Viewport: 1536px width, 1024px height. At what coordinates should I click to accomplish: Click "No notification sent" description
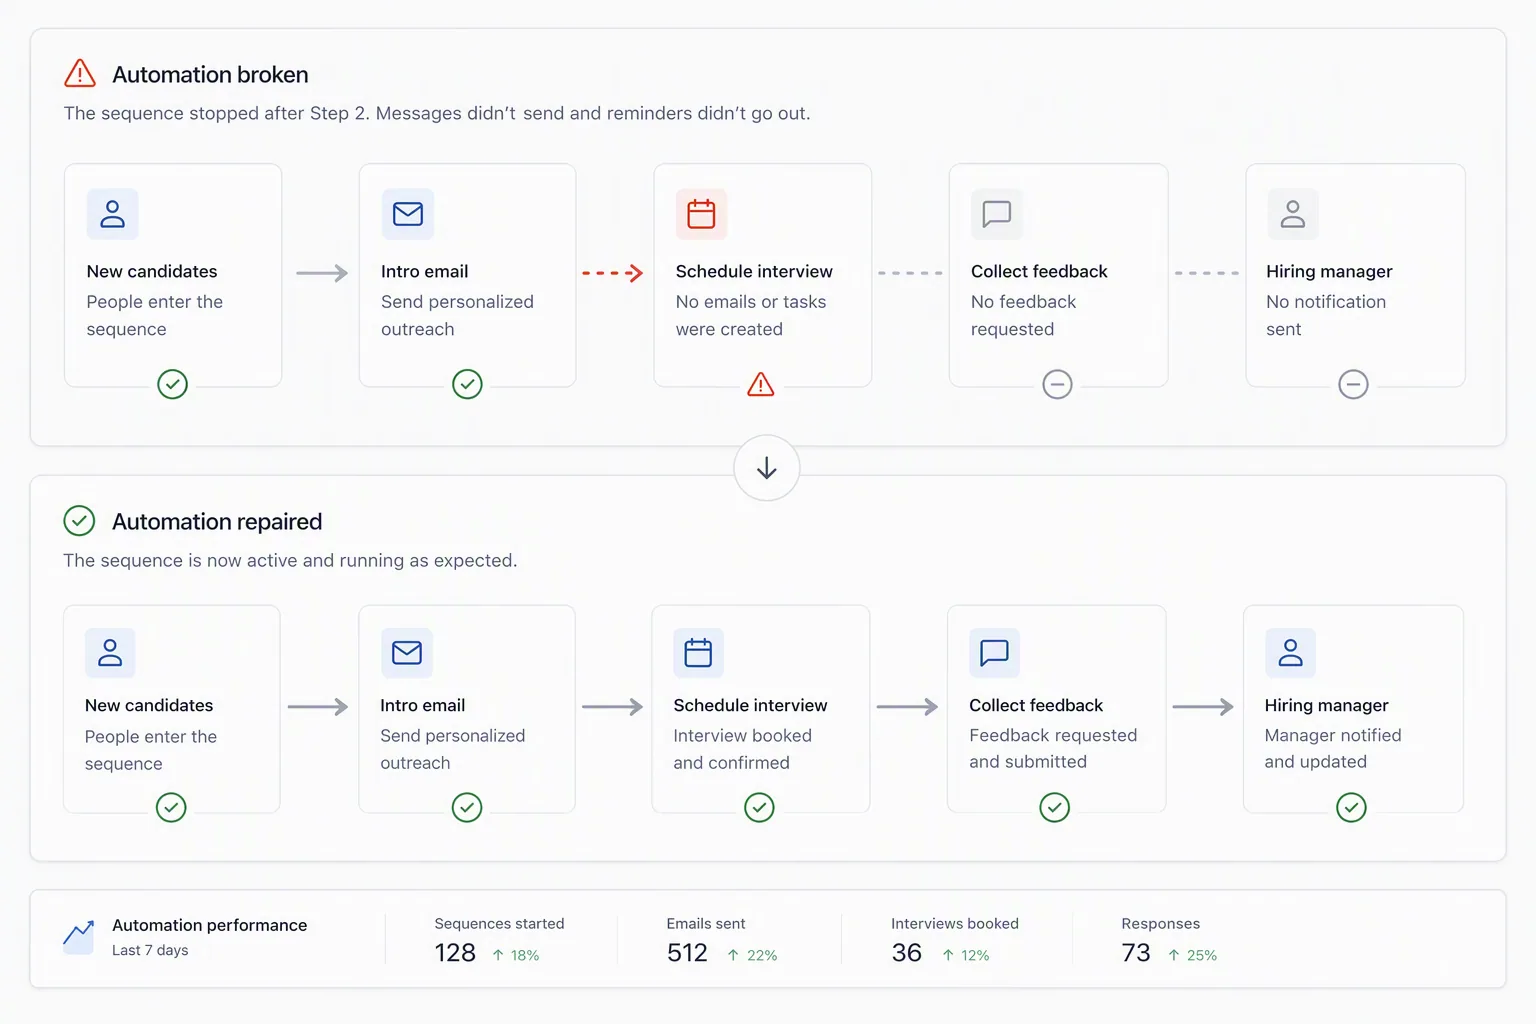pyautogui.click(x=1326, y=315)
